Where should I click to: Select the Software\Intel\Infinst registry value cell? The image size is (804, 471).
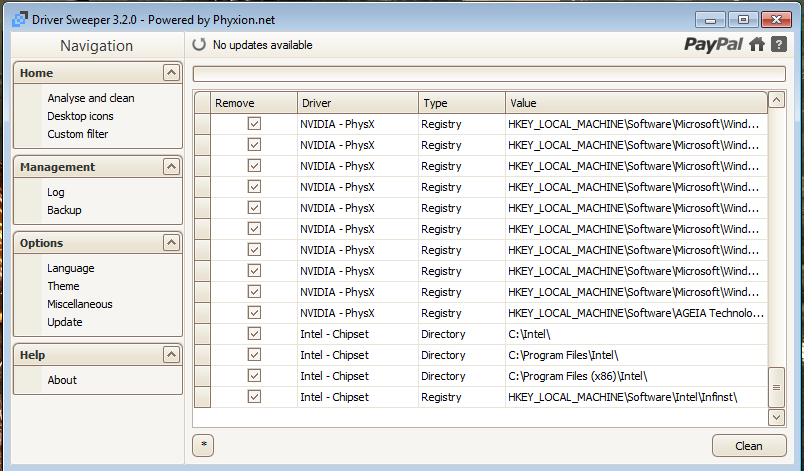click(636, 397)
